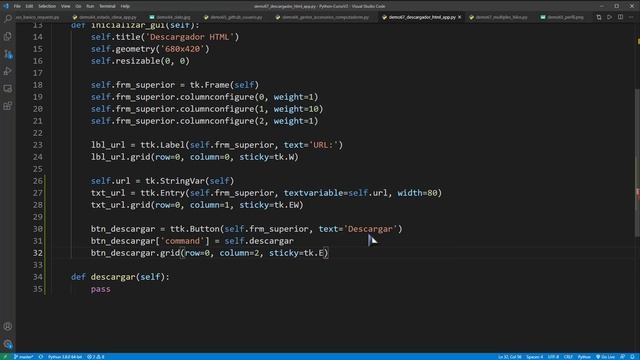This screenshot has height=360, width=640.
Task: Open the Source Control view
Action: (x=8, y=54)
